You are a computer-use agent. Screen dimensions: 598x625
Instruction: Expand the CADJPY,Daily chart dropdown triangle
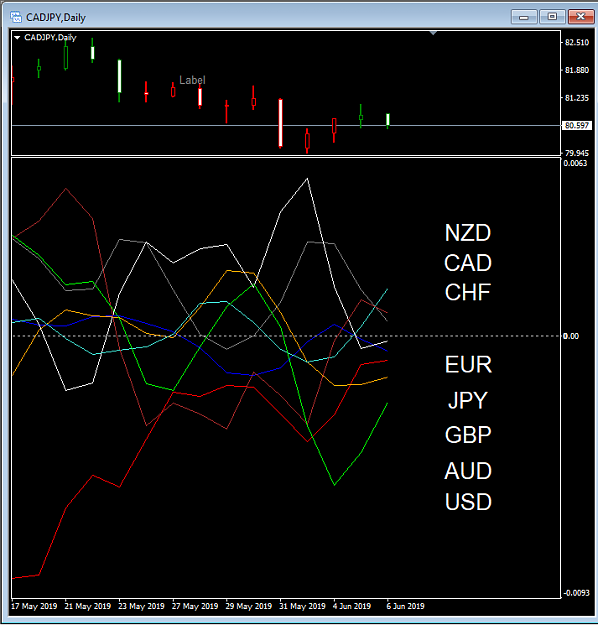pyautogui.click(x=17, y=37)
